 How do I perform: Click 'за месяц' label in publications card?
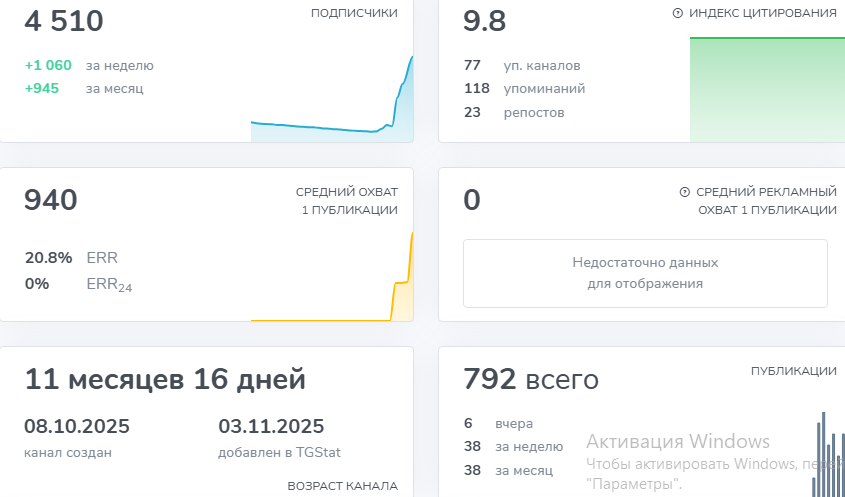[524, 471]
